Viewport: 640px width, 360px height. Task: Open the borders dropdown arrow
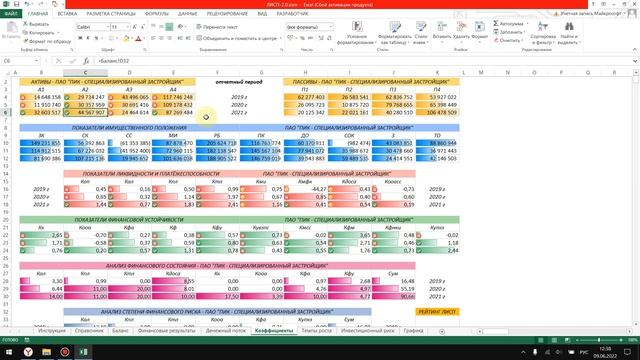117,38
